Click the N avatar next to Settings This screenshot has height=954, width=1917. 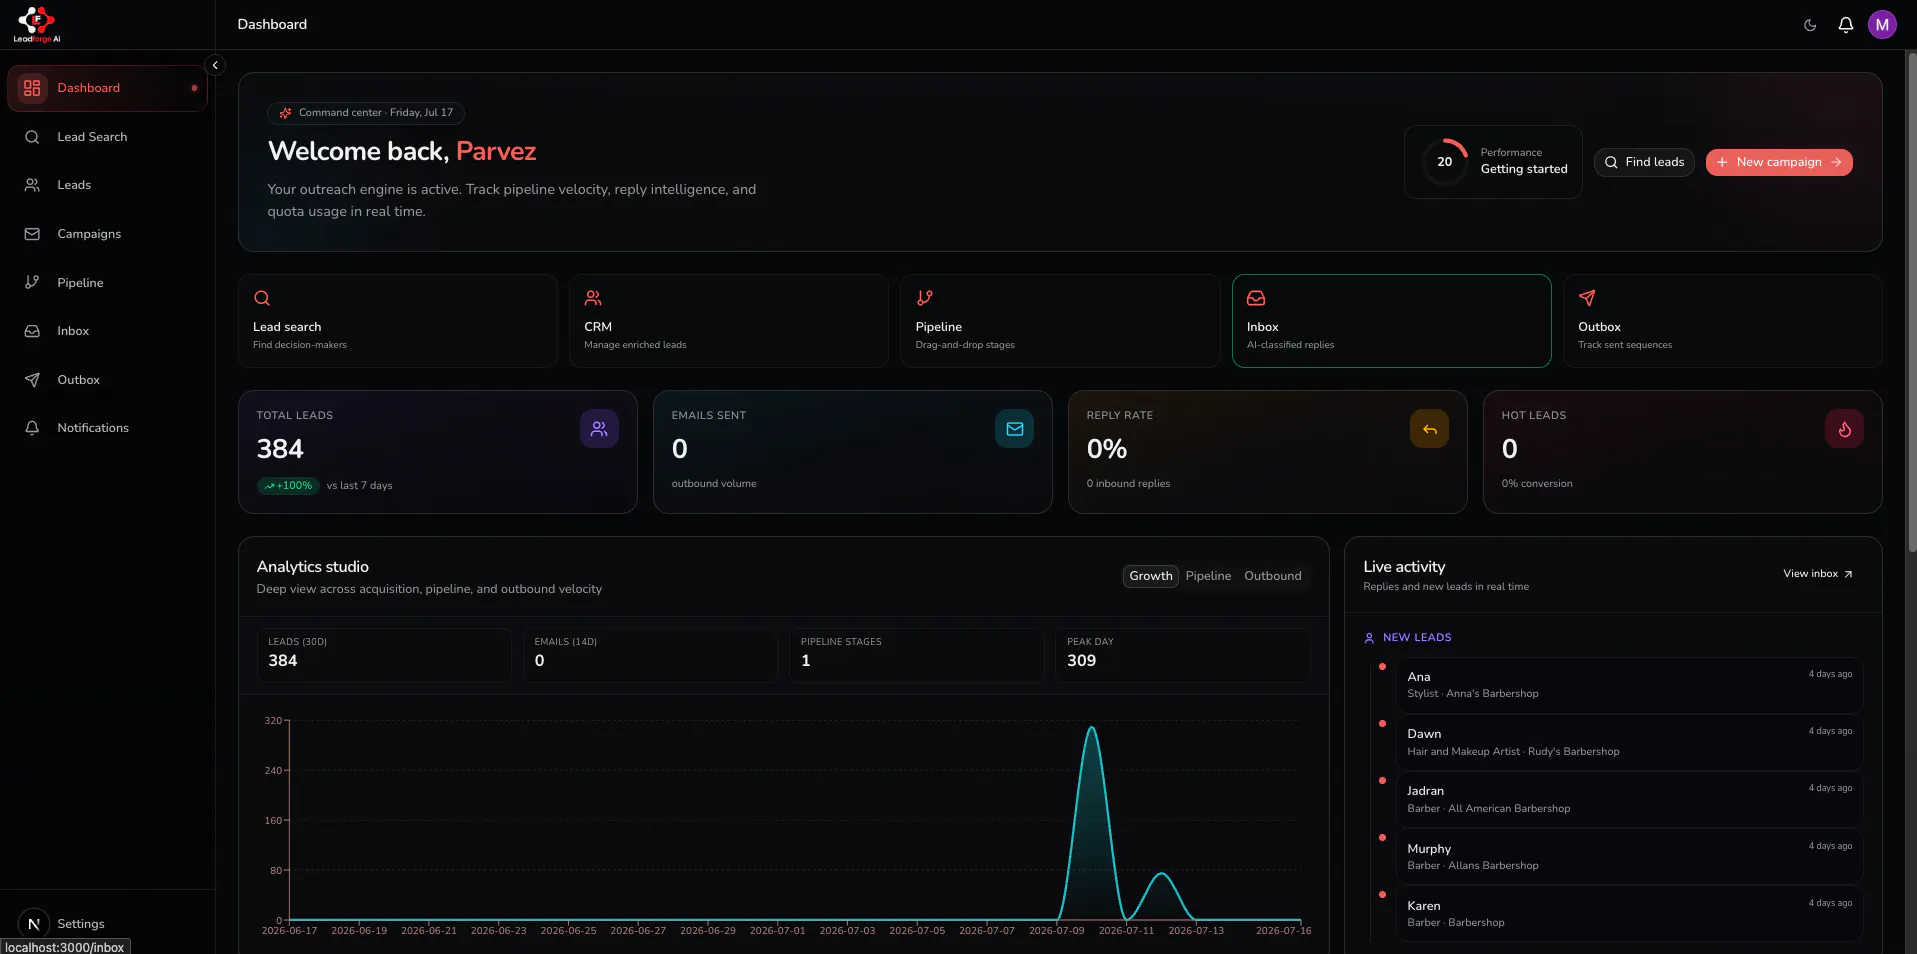click(x=34, y=924)
